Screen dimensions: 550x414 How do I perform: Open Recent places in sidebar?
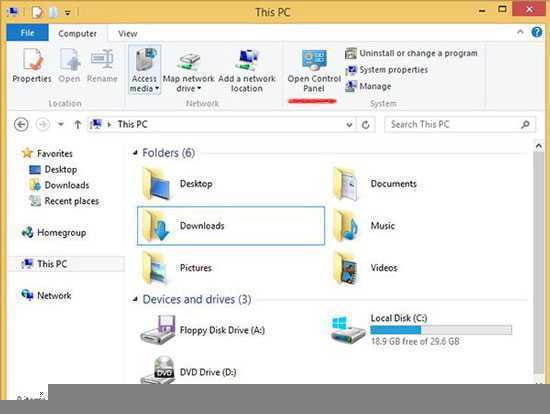(x=64, y=201)
